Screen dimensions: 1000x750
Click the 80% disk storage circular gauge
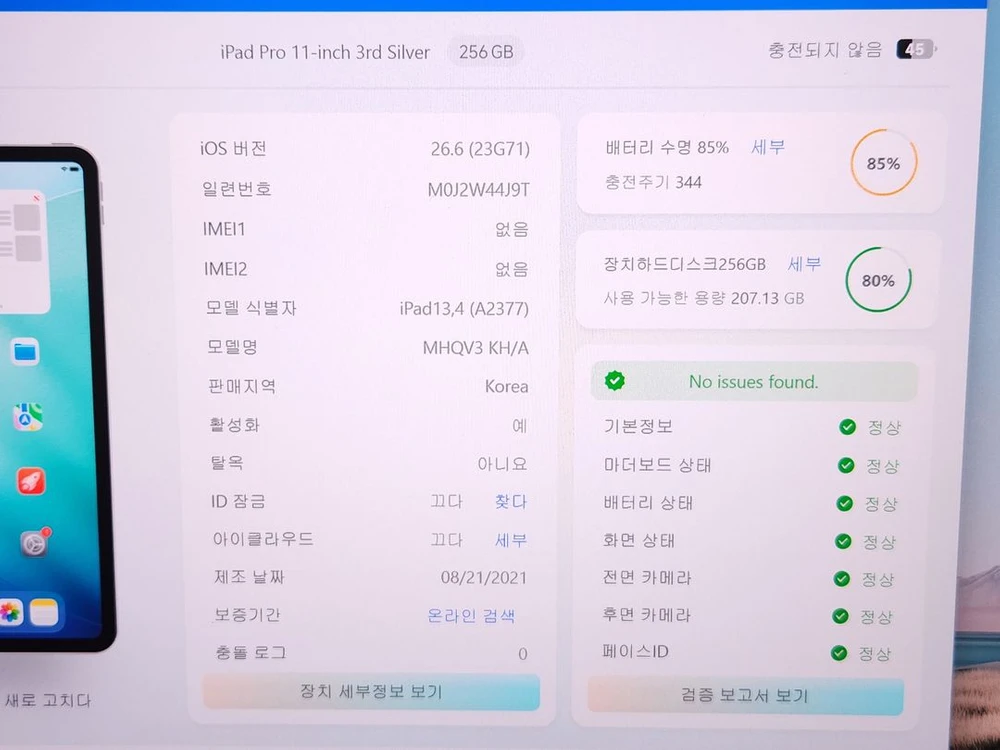point(878,280)
